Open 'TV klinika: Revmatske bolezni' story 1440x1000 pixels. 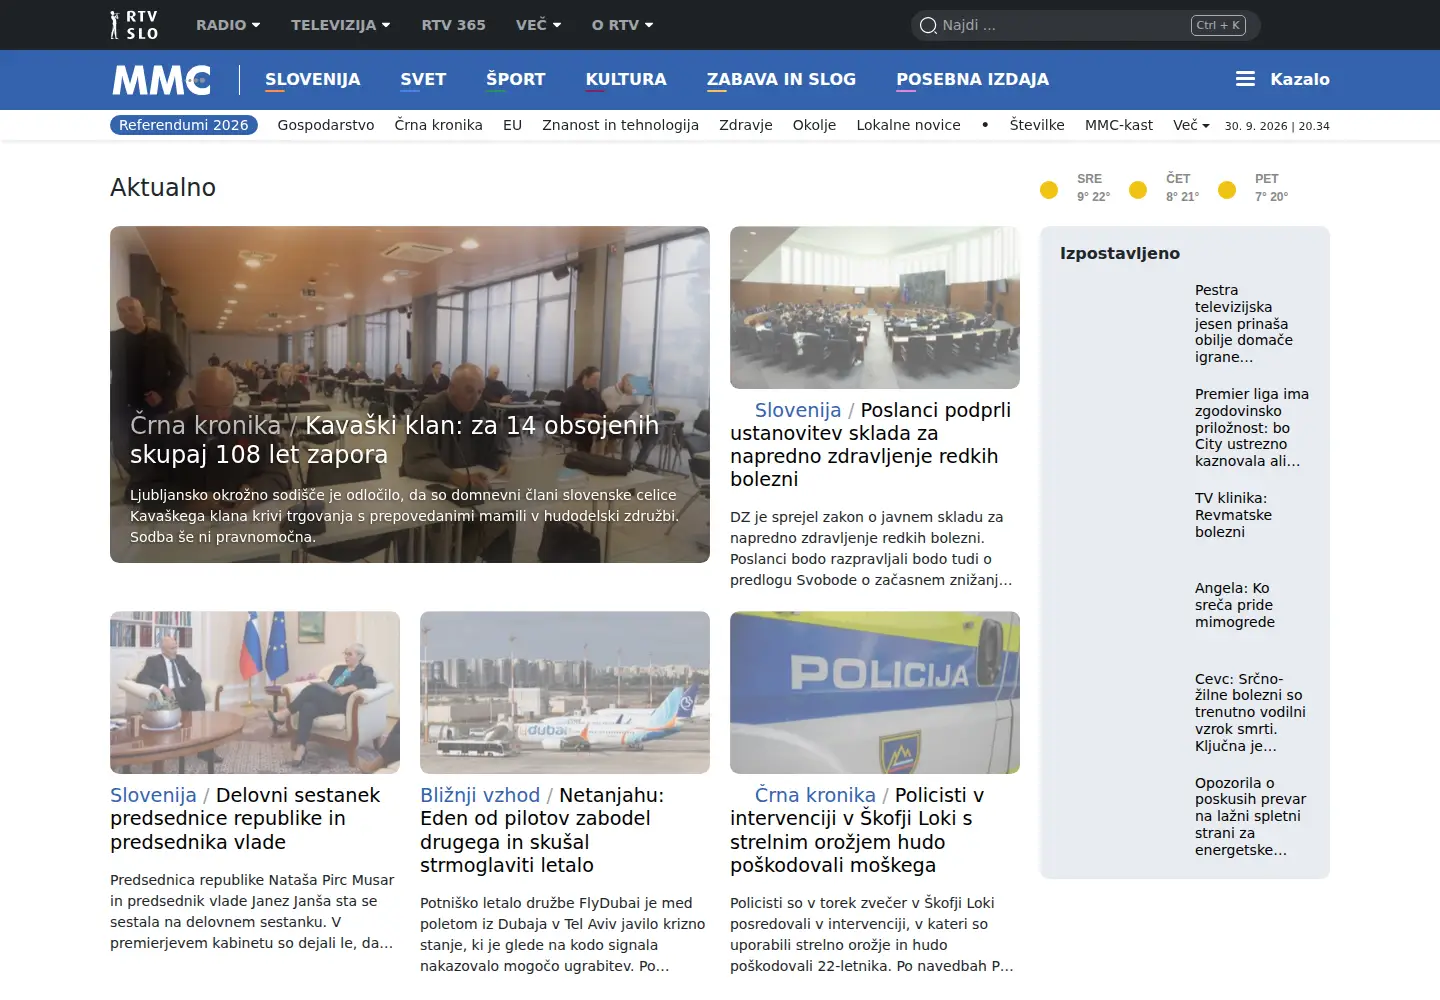click(1234, 515)
